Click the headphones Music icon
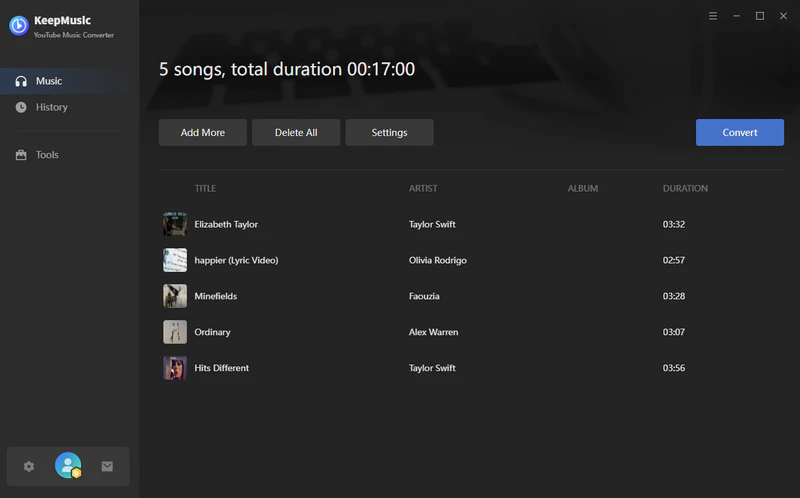 [21, 81]
